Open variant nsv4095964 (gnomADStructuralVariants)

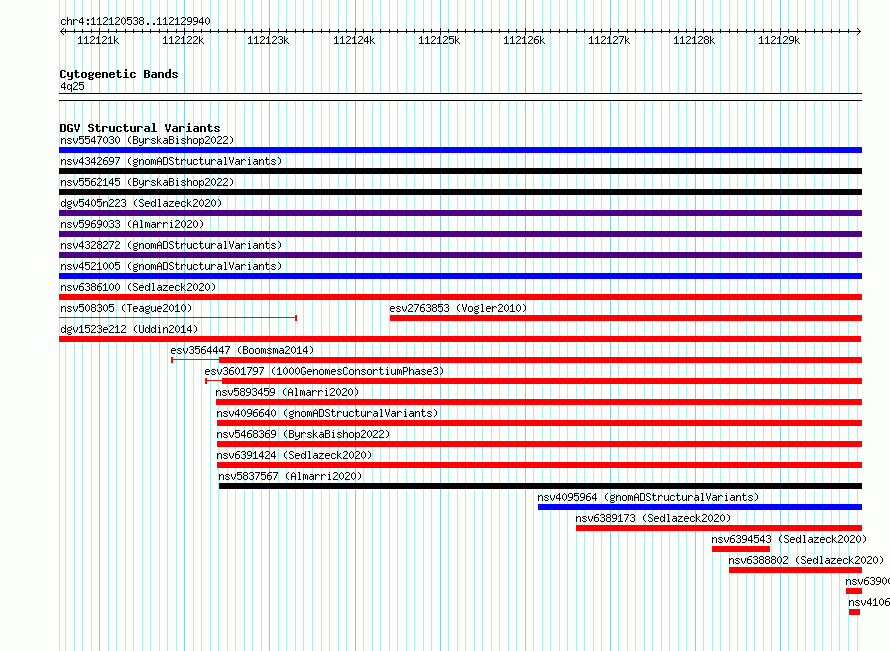point(648,497)
